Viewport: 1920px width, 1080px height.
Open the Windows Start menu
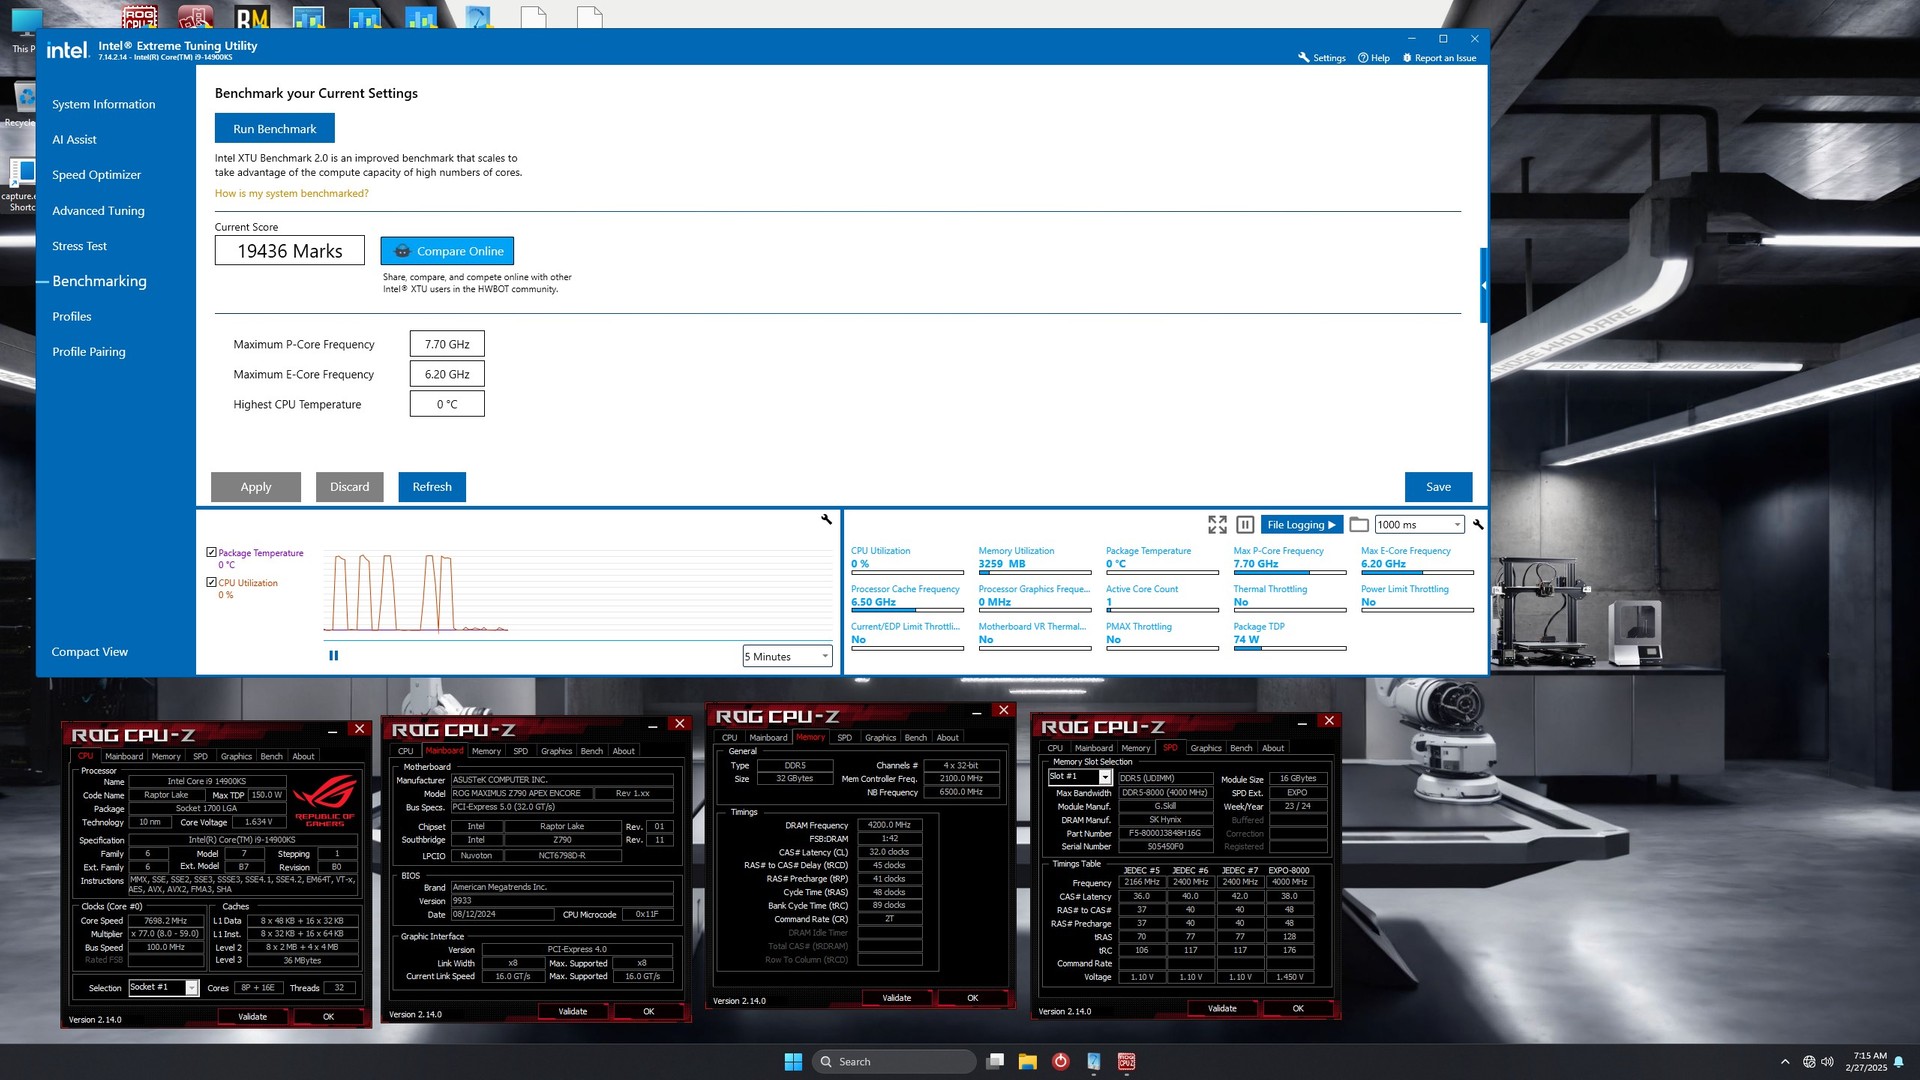793,1061
